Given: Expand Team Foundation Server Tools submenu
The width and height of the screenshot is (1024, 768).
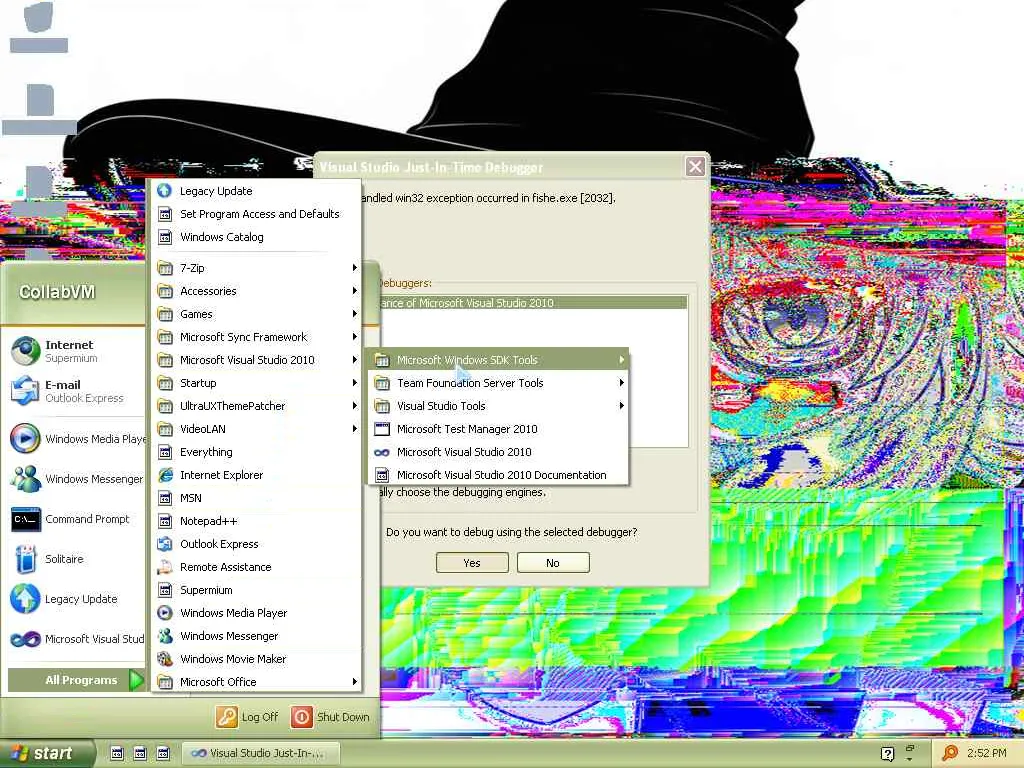Looking at the screenshot, I should (x=498, y=383).
